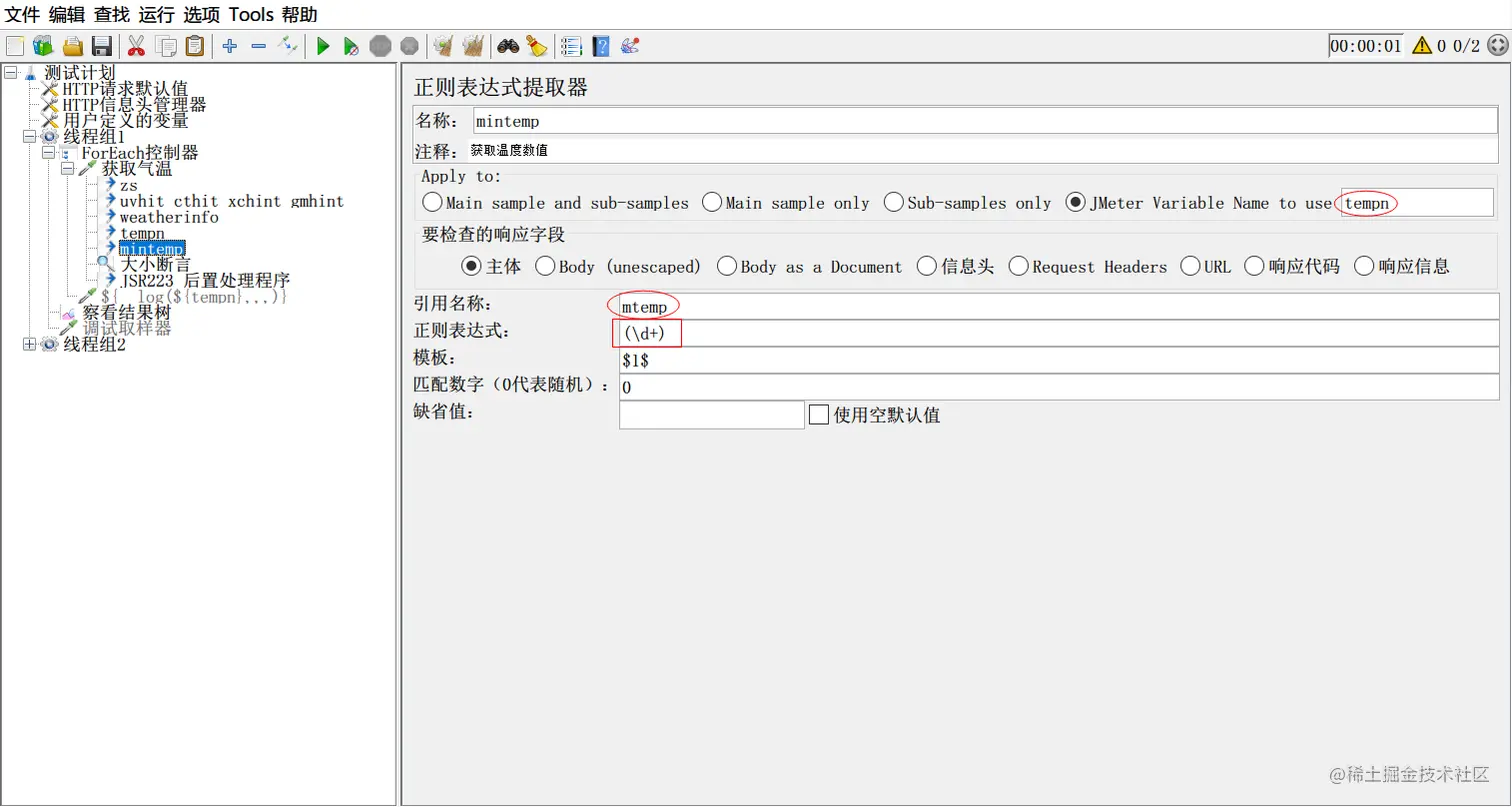Click the elapsed time display showing 00:00:01
1512x807 pixels.
1366,44
